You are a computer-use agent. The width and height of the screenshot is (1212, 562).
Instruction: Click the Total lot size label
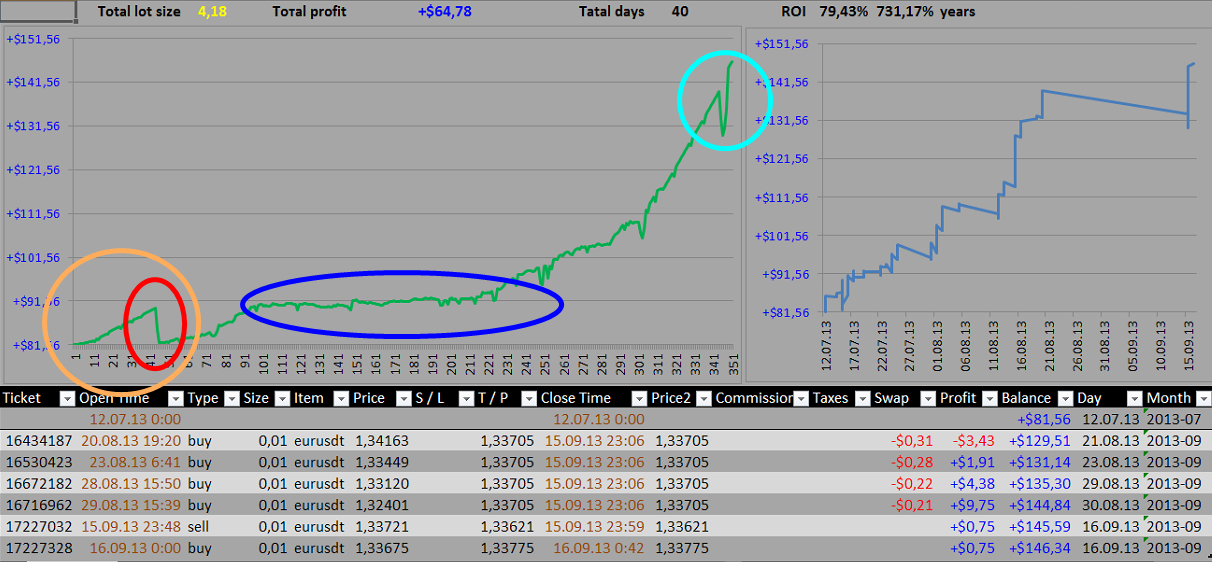(x=140, y=12)
